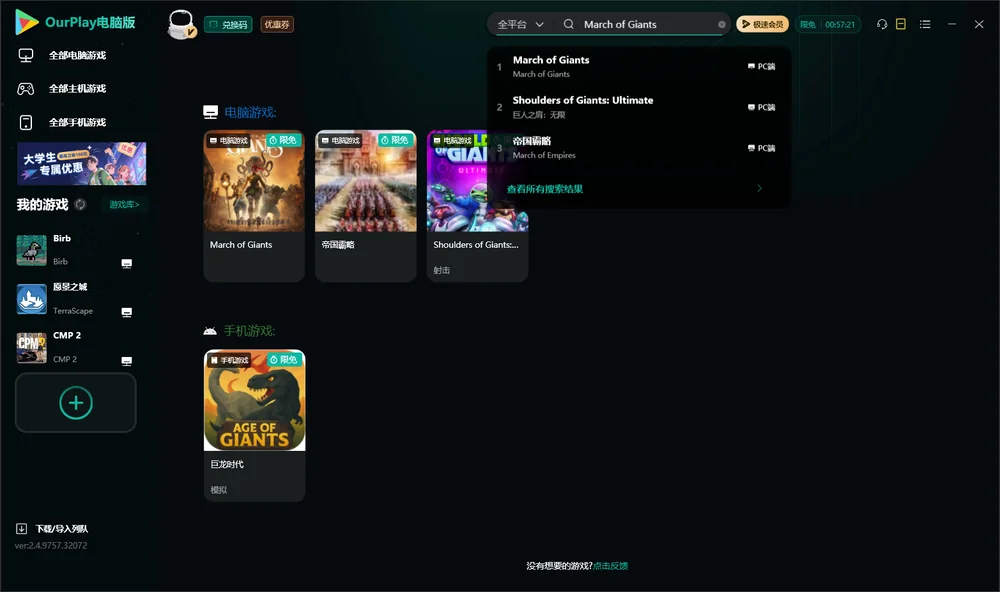The height and width of the screenshot is (592, 1000).
Task: Click the CMP 2 game icon
Action: click(31, 348)
